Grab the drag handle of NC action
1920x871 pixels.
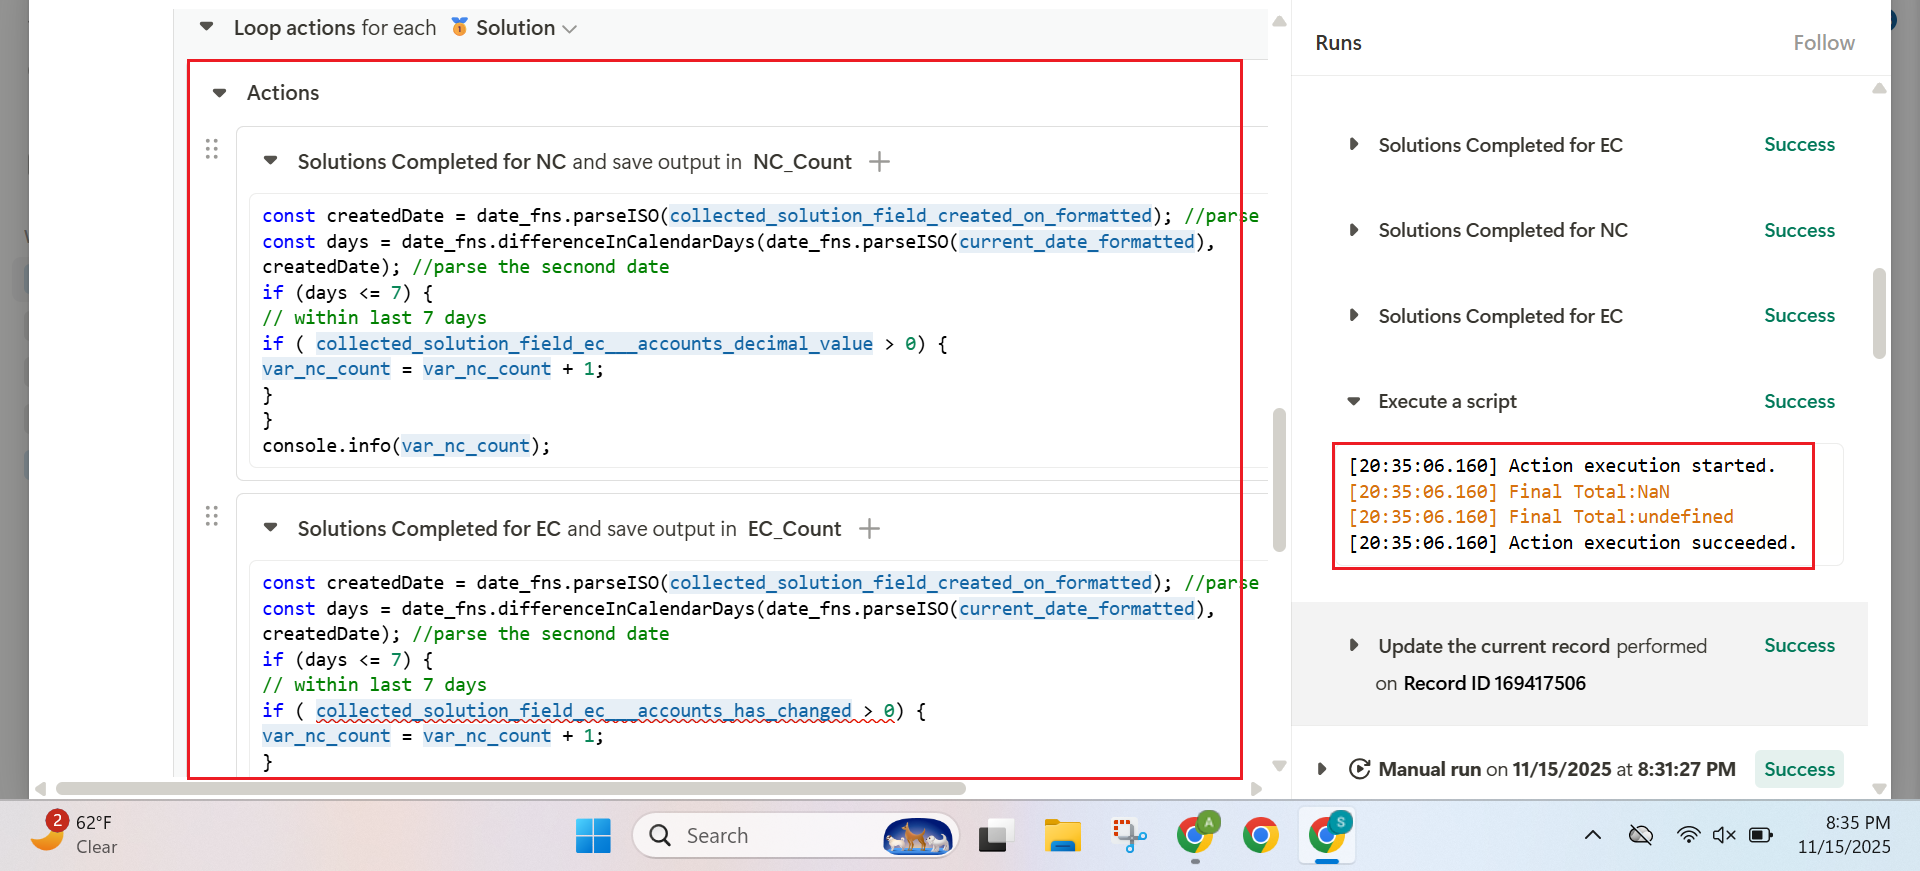pyautogui.click(x=212, y=149)
